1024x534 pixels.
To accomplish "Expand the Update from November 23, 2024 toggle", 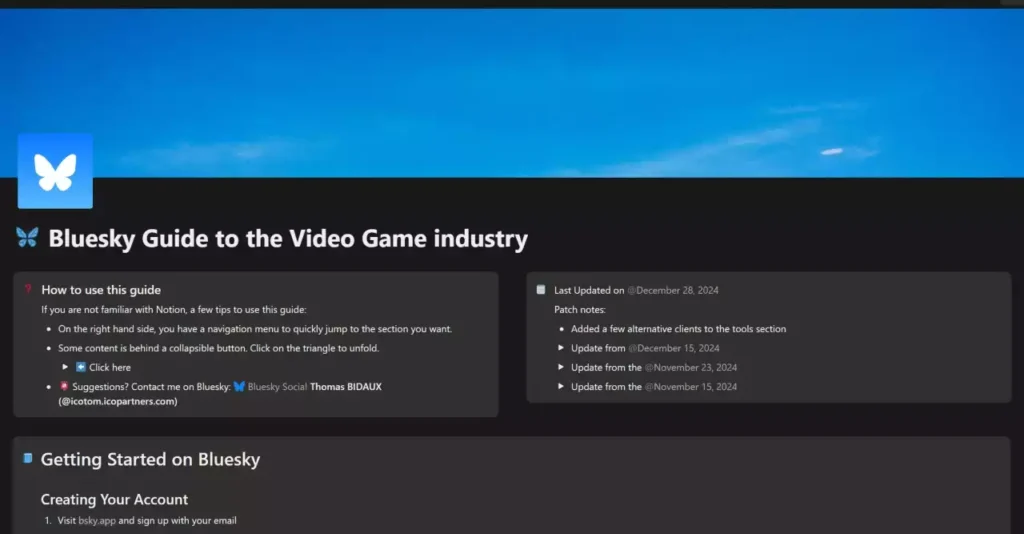I will coord(561,367).
